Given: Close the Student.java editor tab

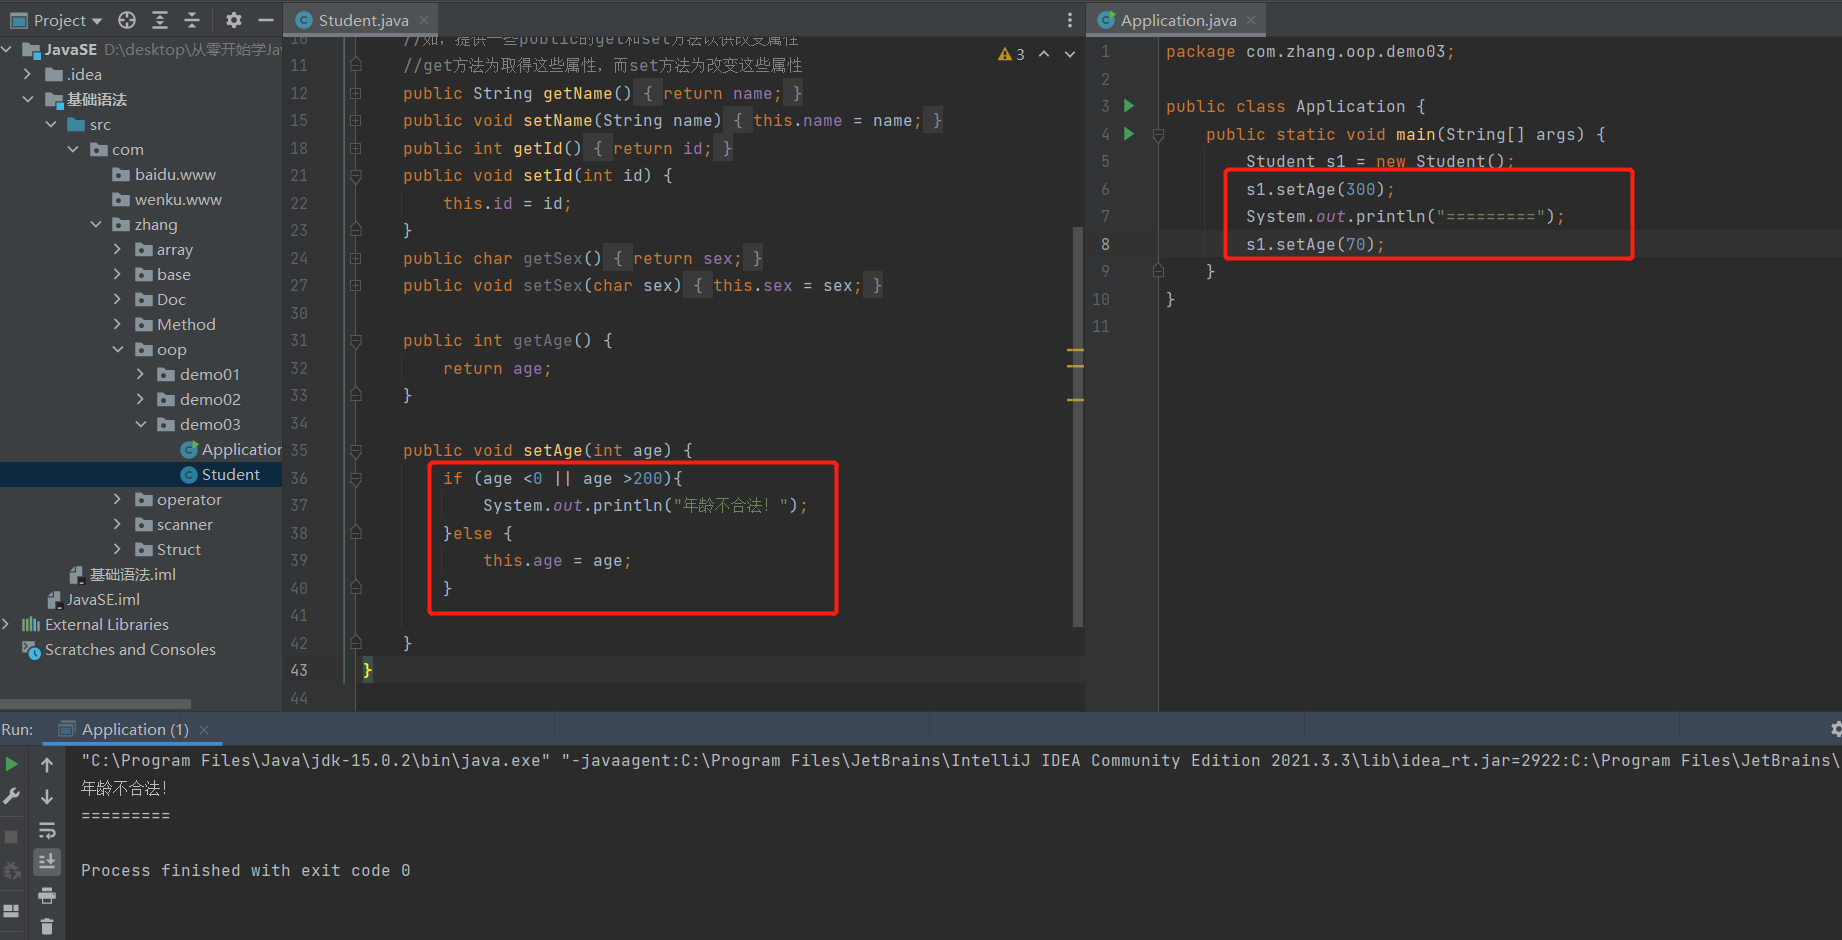Looking at the screenshot, I should tap(425, 20).
